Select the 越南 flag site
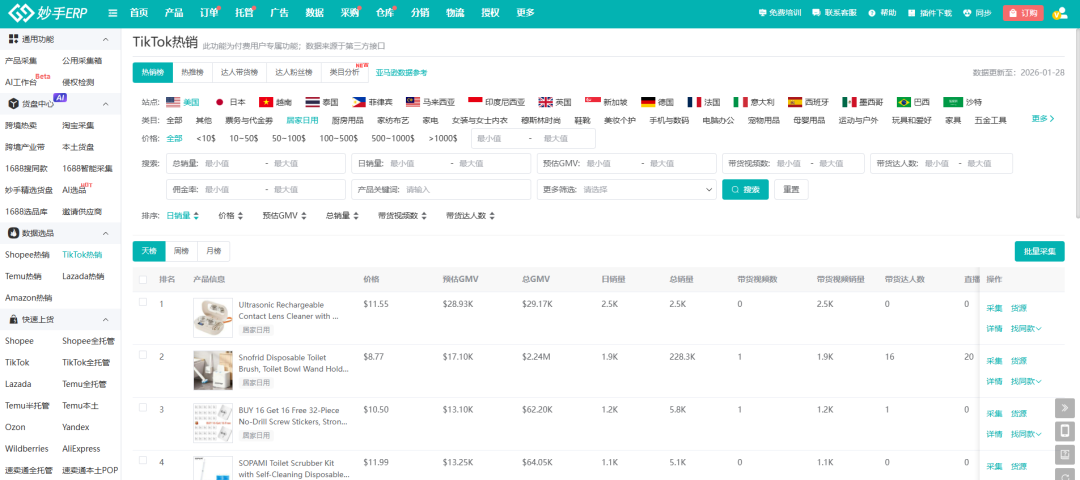1080x480 pixels. [x=275, y=102]
